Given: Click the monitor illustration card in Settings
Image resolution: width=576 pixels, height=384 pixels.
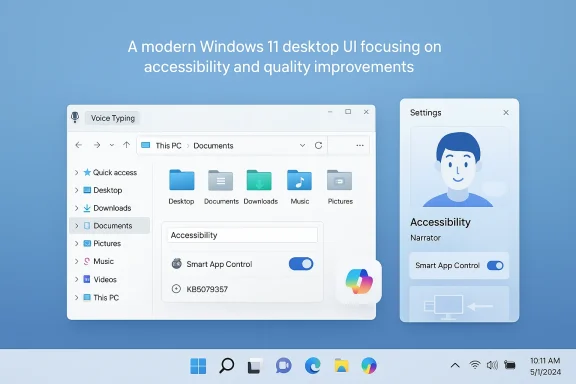Looking at the screenshot, I should click(x=459, y=304).
